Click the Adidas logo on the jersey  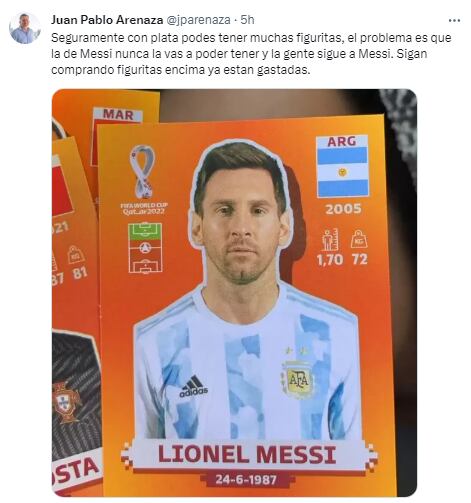point(193,387)
